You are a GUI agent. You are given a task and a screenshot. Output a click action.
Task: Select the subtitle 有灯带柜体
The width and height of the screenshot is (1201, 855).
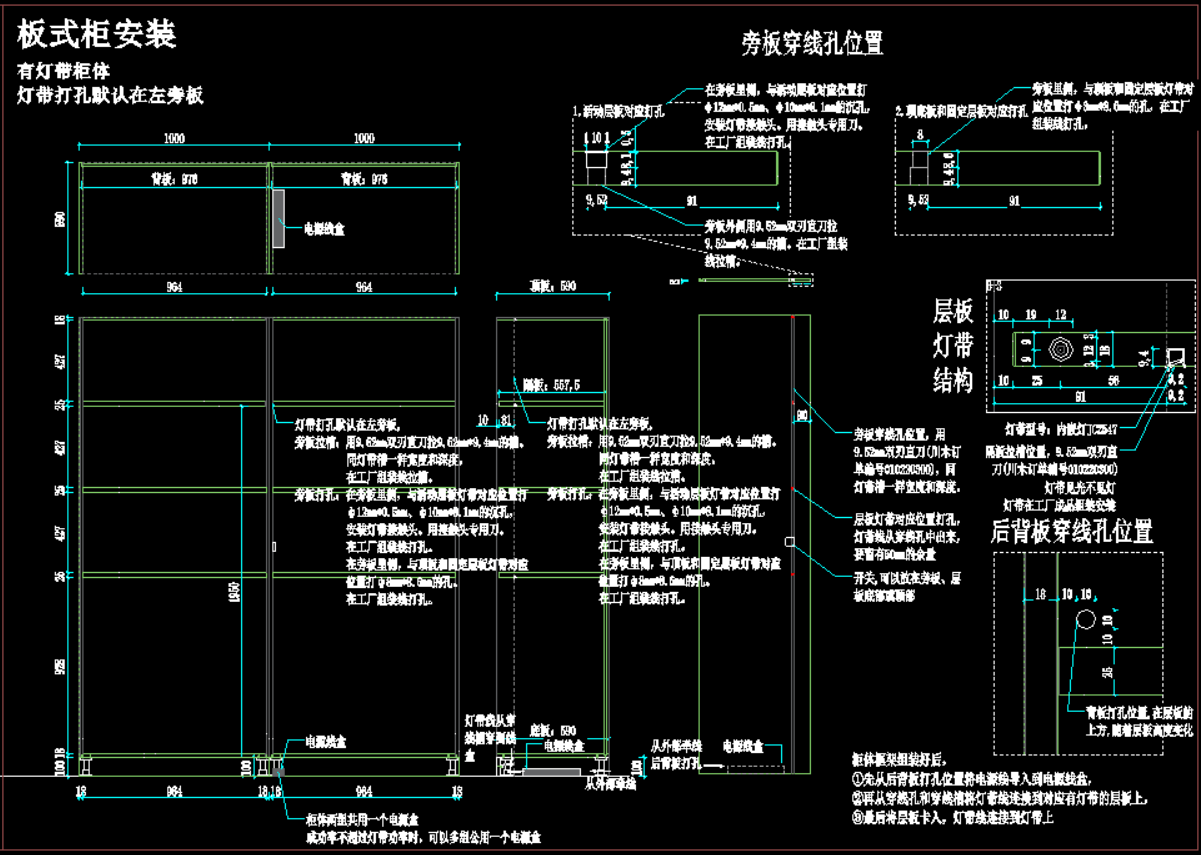(63, 72)
